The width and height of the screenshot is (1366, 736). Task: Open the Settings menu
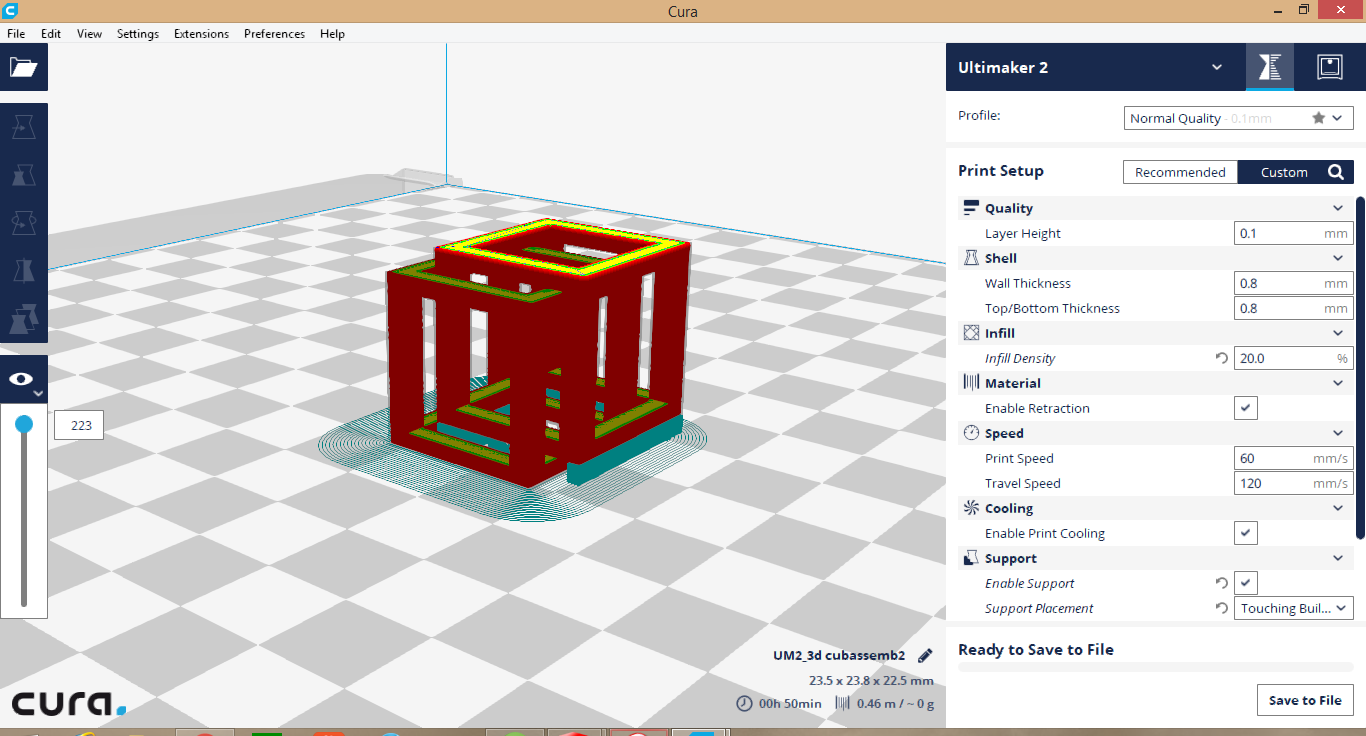tap(138, 33)
